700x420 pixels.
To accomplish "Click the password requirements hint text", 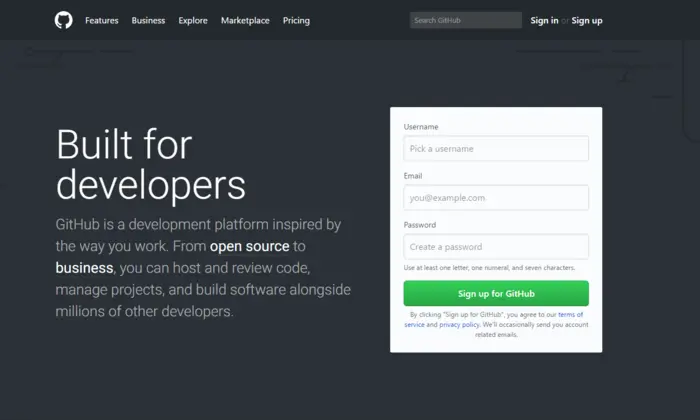I will (489, 268).
